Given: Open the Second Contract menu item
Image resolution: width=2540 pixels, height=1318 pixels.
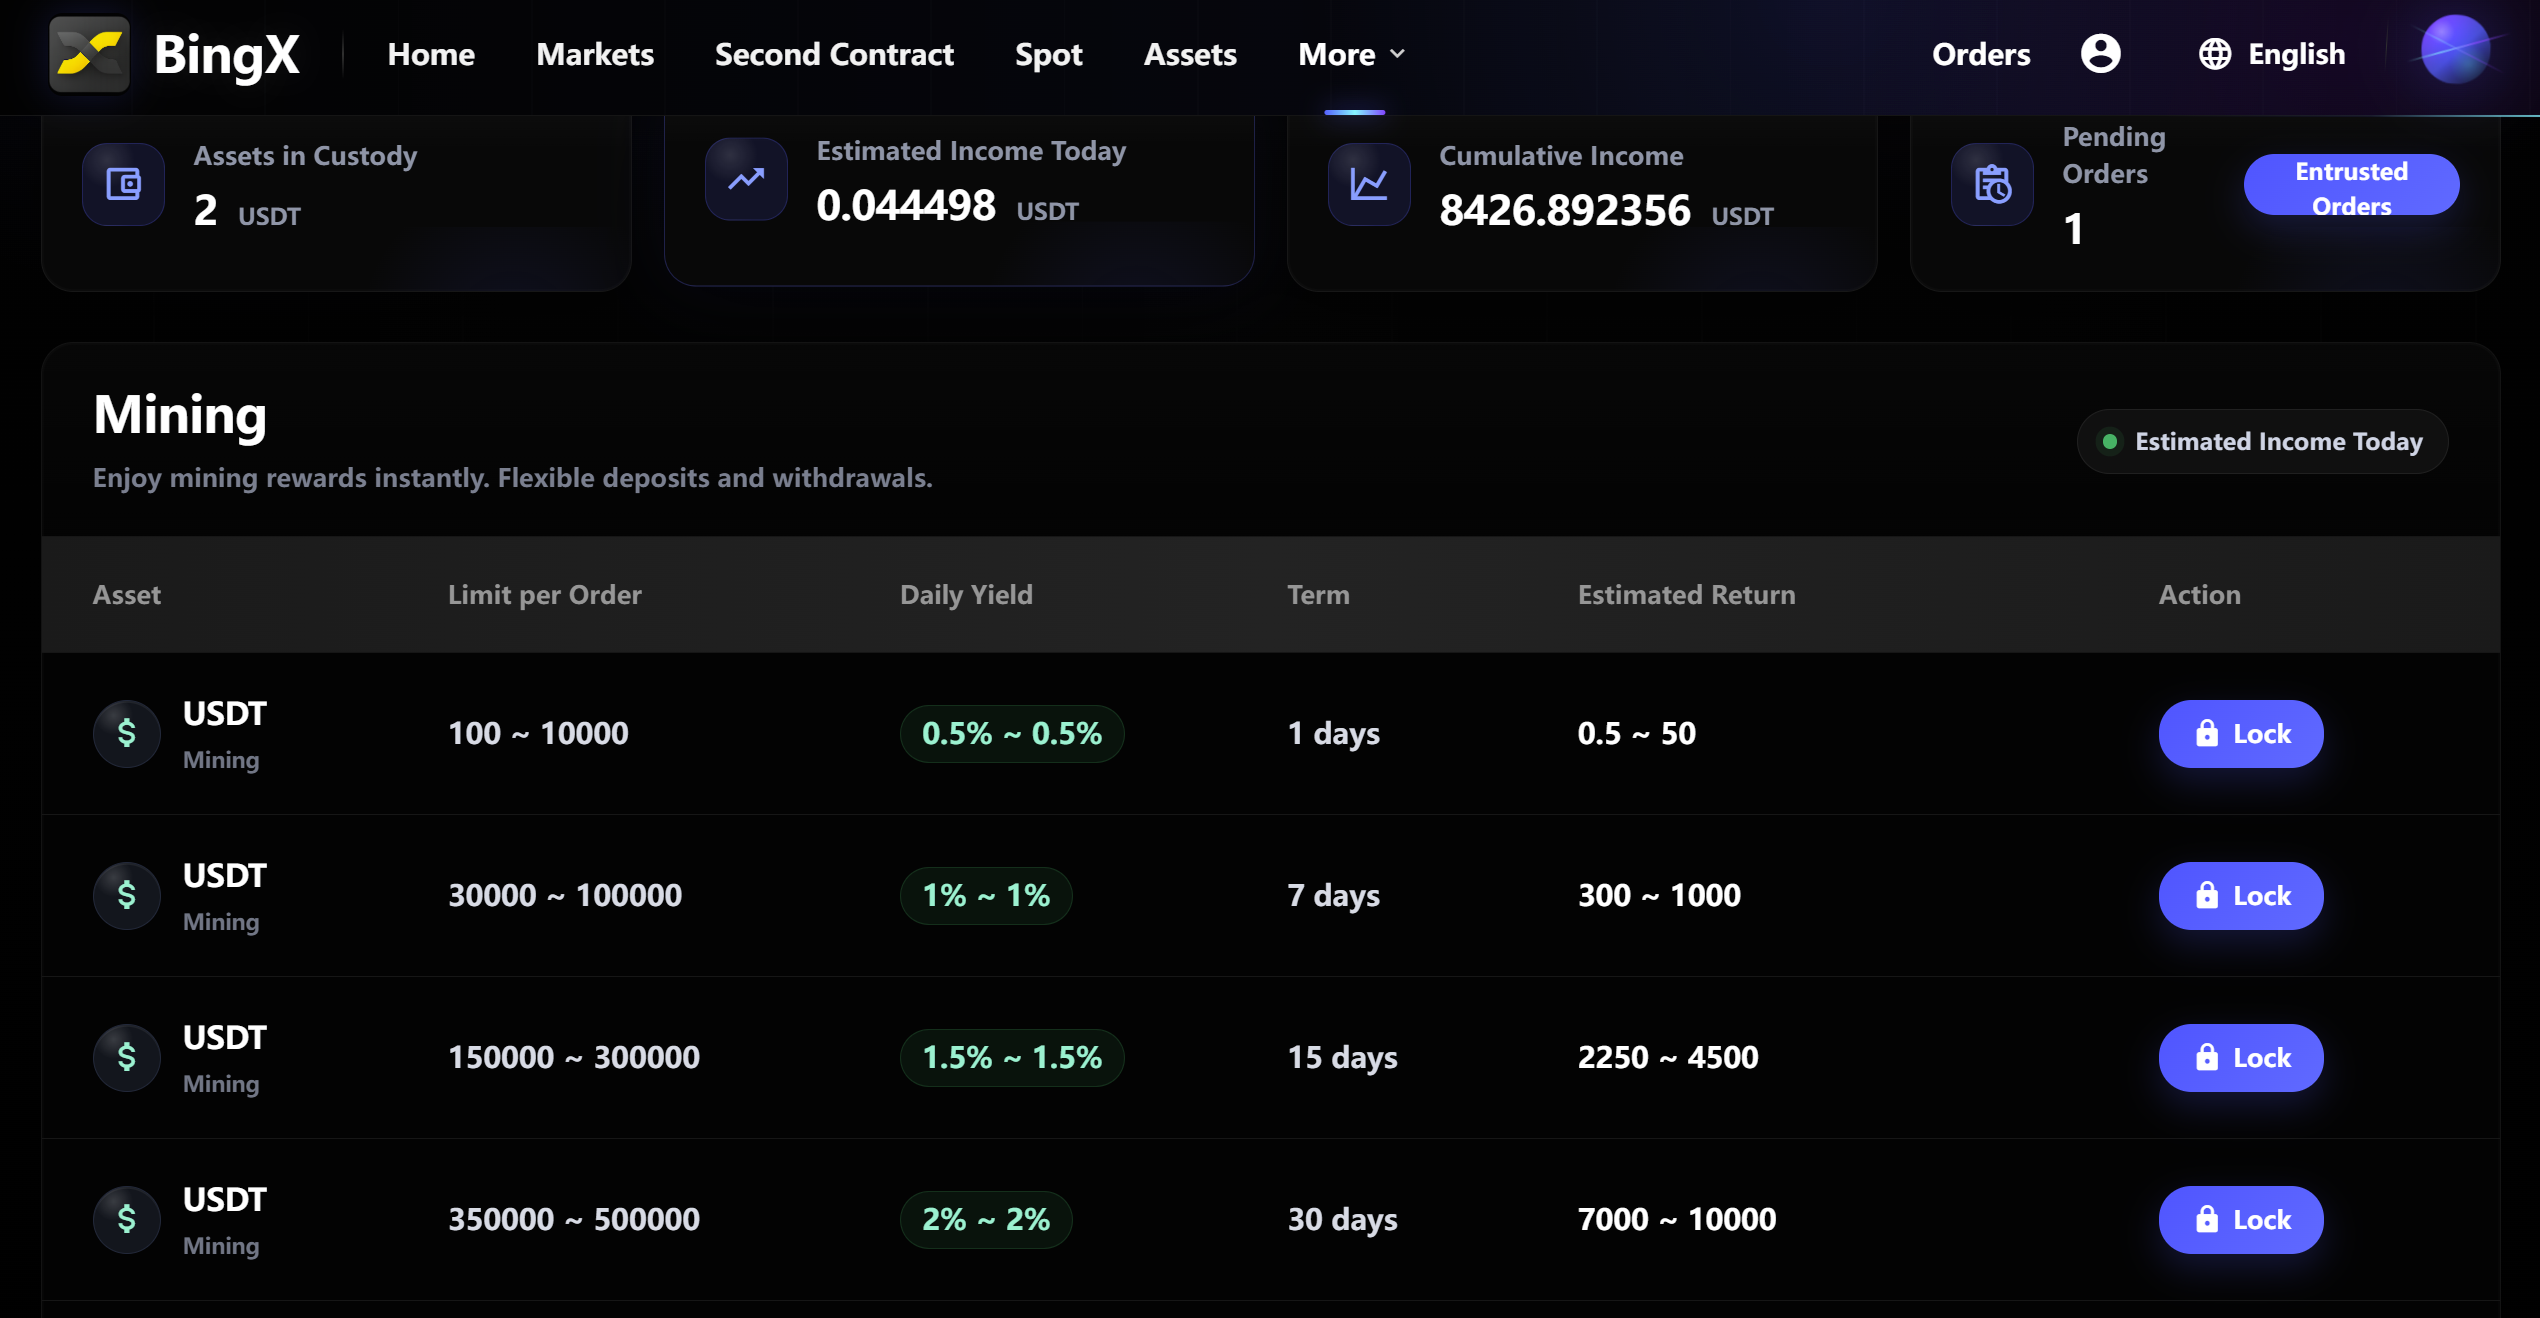Looking at the screenshot, I should pyautogui.click(x=834, y=54).
